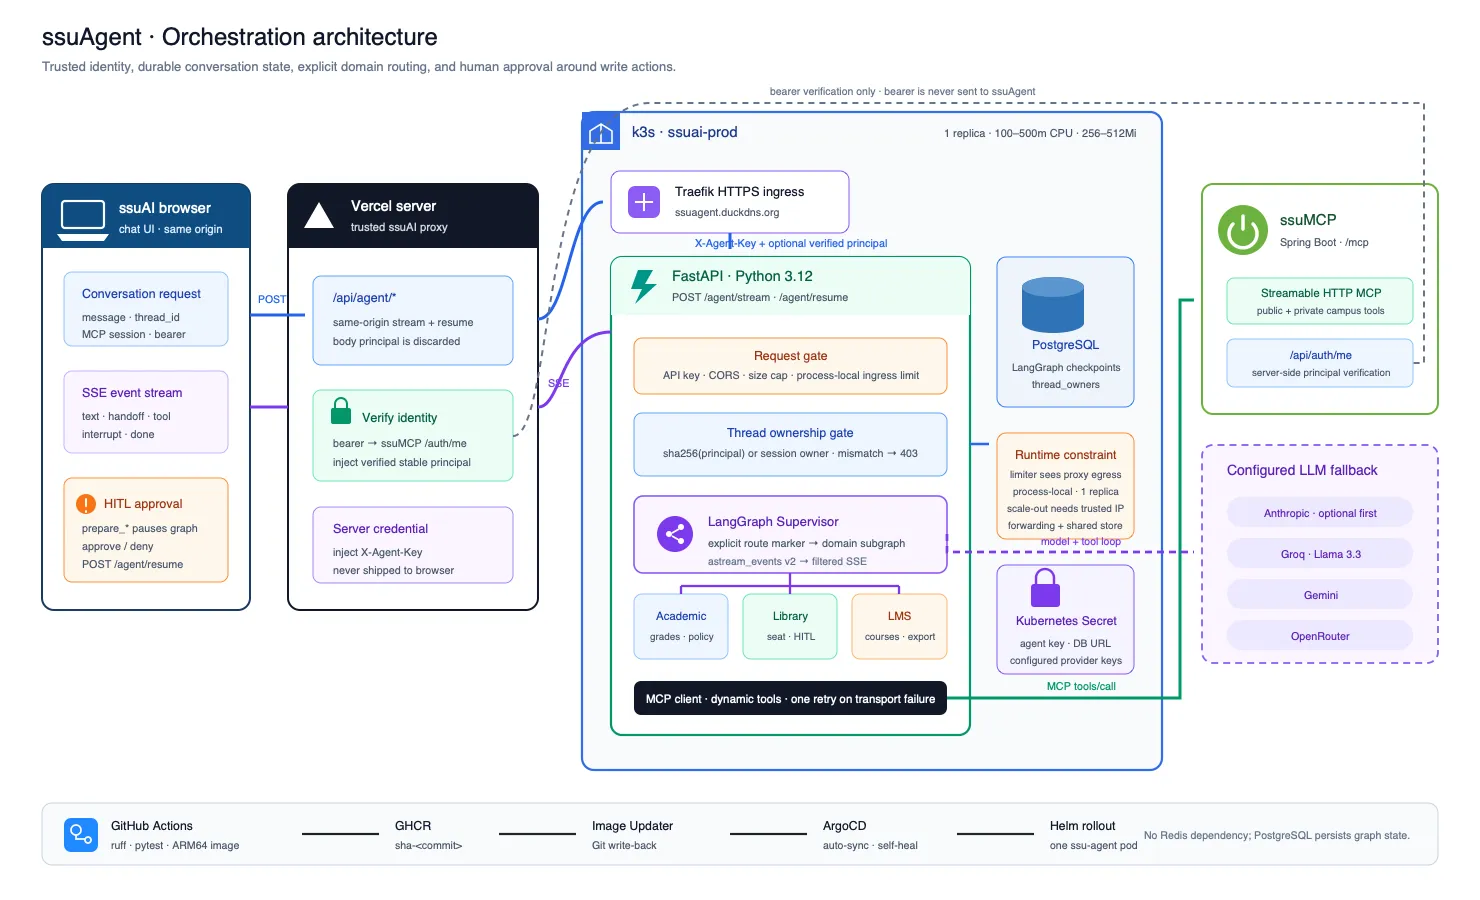Click the GitHub Actions blue icon
Viewport: 1480px width, 900px height.
tap(80, 835)
